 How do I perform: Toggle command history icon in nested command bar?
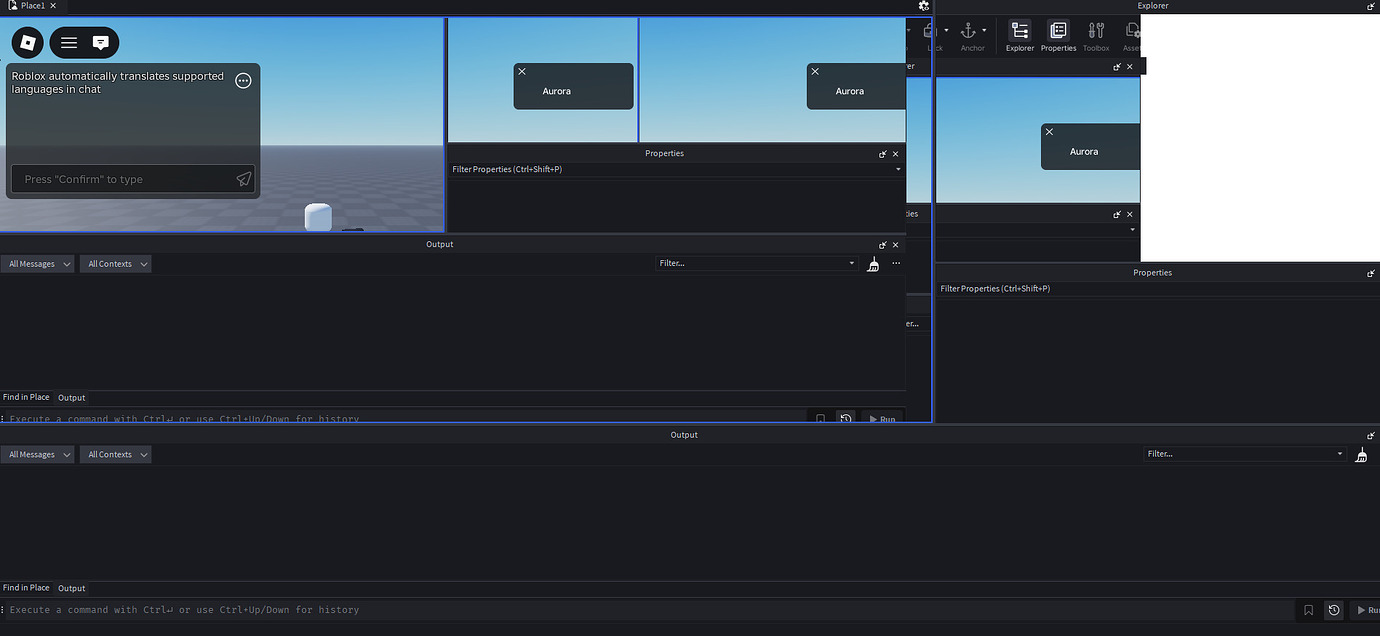[846, 418]
